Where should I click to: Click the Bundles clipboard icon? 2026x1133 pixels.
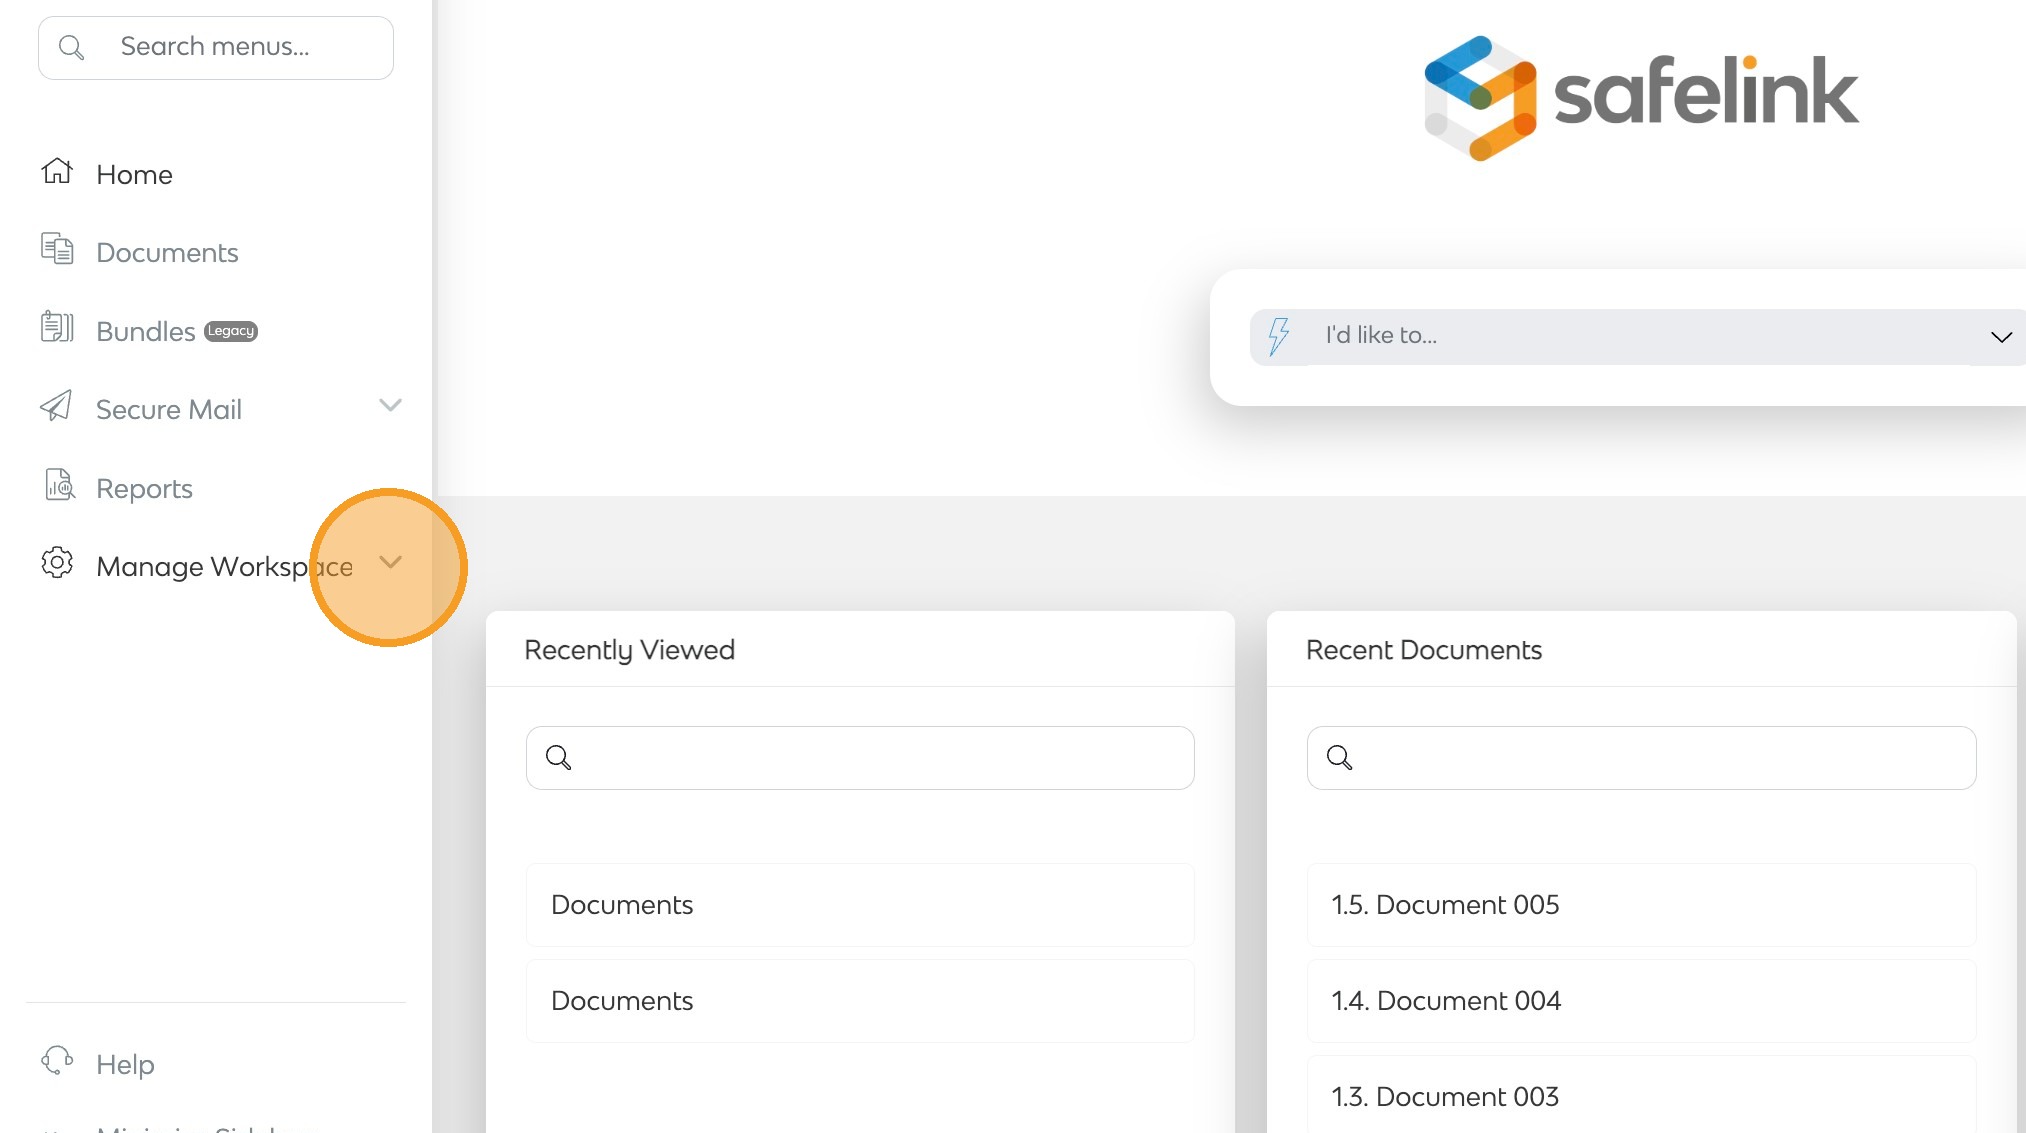coord(57,327)
